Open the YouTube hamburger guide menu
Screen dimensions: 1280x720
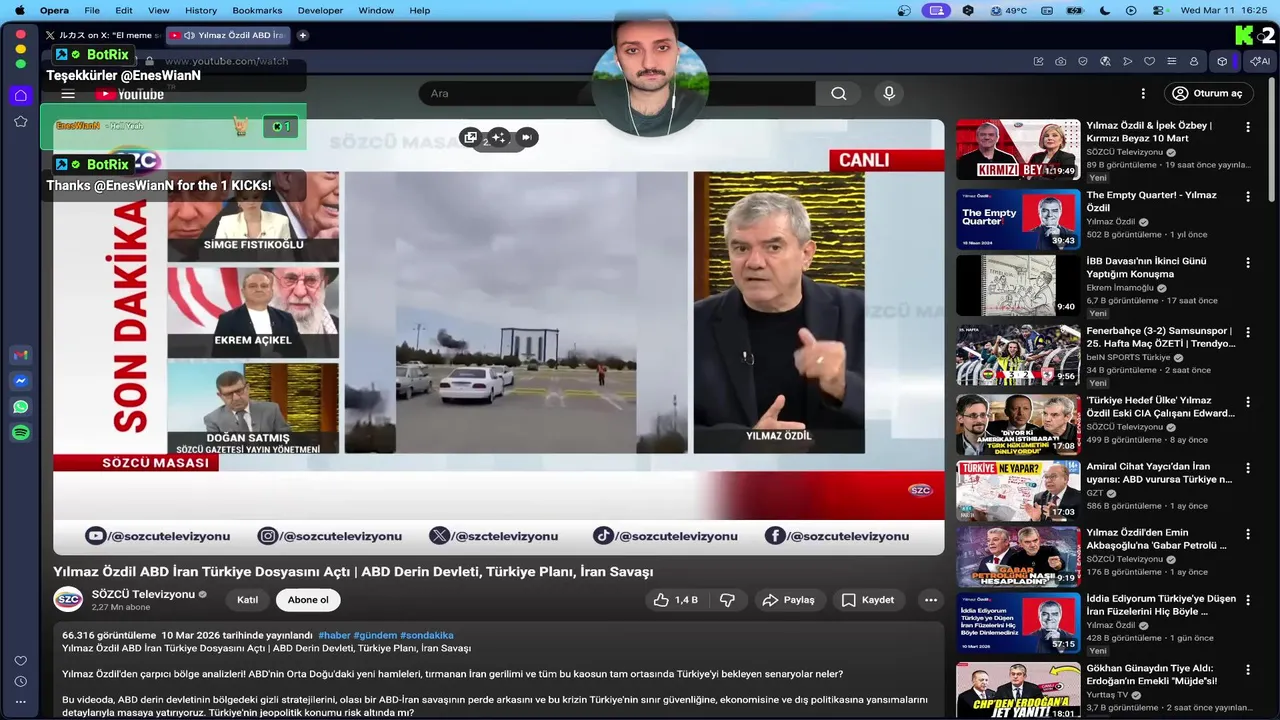click(x=68, y=94)
